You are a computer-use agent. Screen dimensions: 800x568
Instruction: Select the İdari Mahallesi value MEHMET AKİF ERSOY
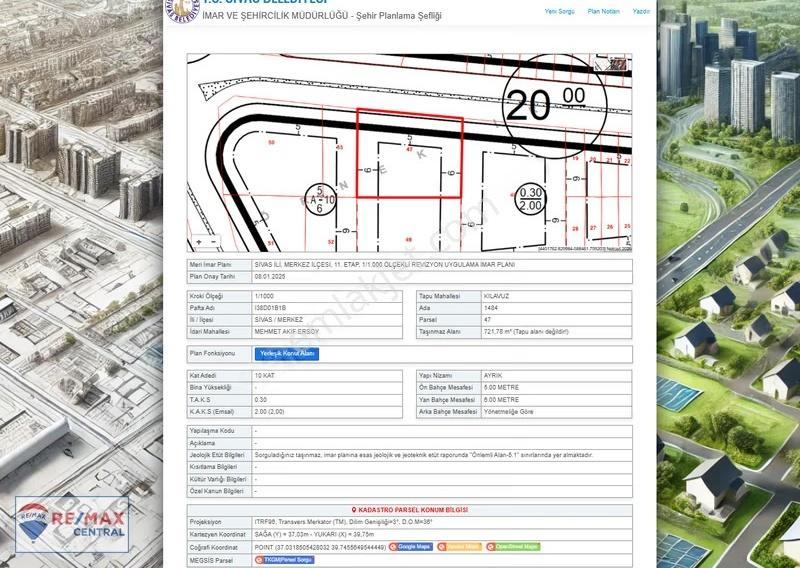(286, 332)
